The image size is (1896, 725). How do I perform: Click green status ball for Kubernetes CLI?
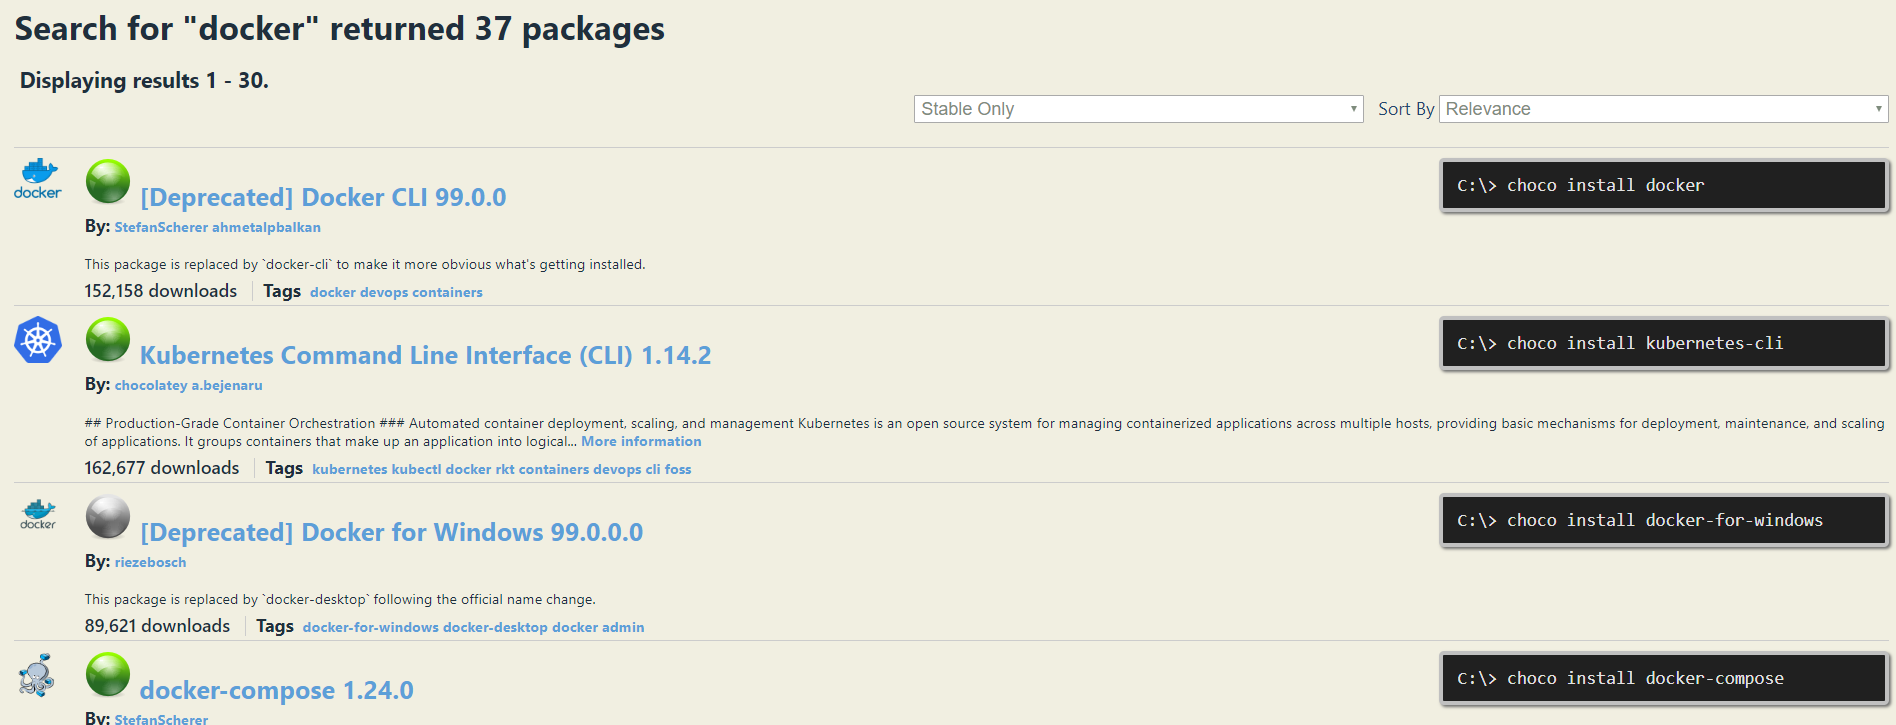[108, 339]
